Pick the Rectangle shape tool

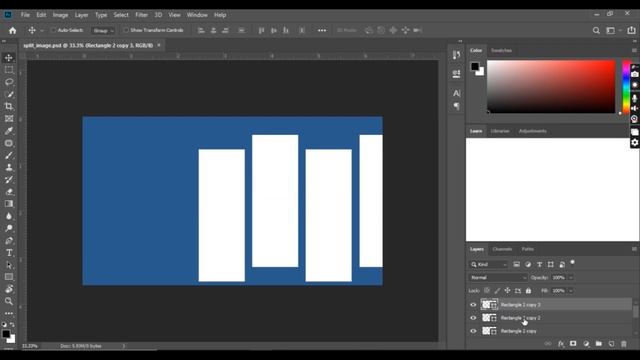(x=9, y=277)
